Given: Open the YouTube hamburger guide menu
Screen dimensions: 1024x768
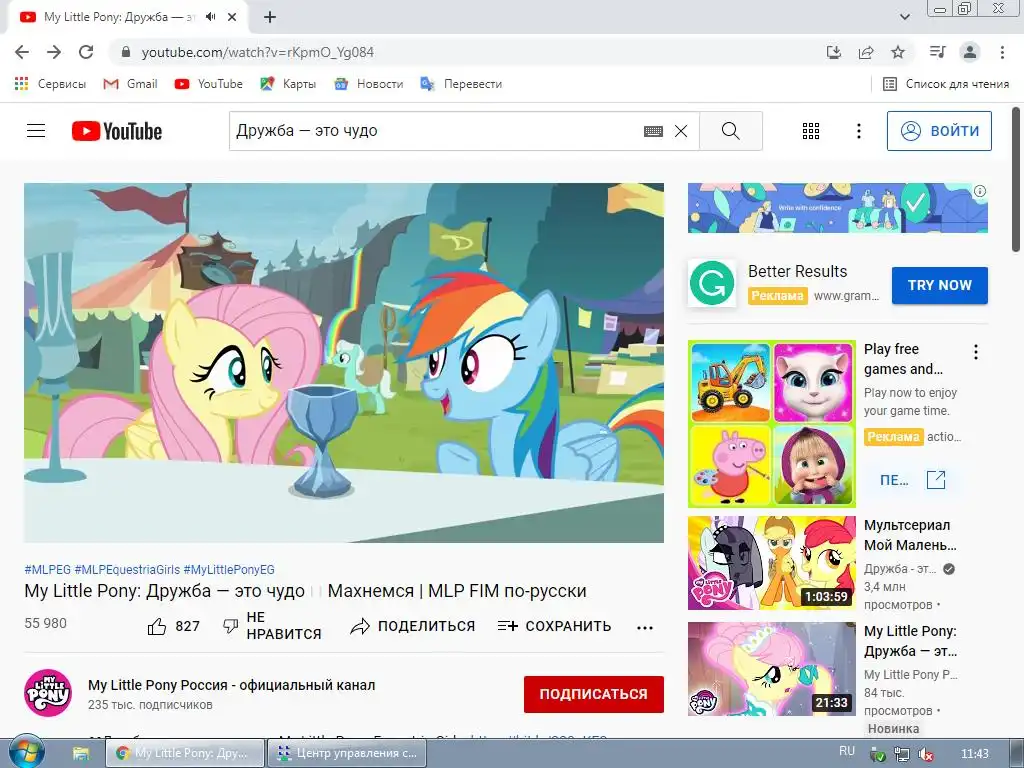Looking at the screenshot, I should click(x=36, y=131).
